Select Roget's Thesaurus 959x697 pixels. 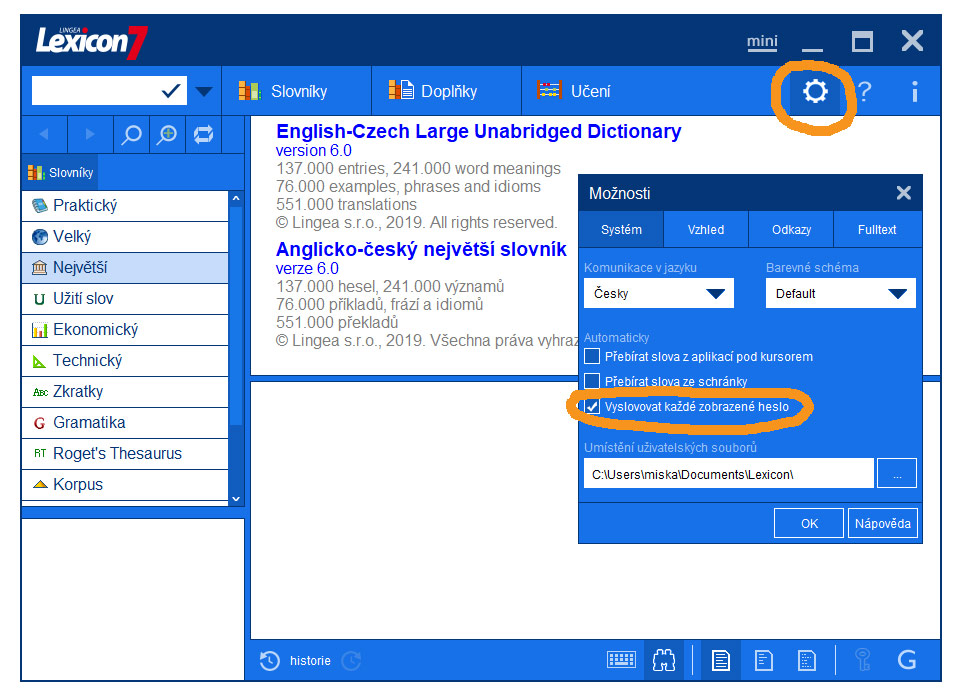125,454
